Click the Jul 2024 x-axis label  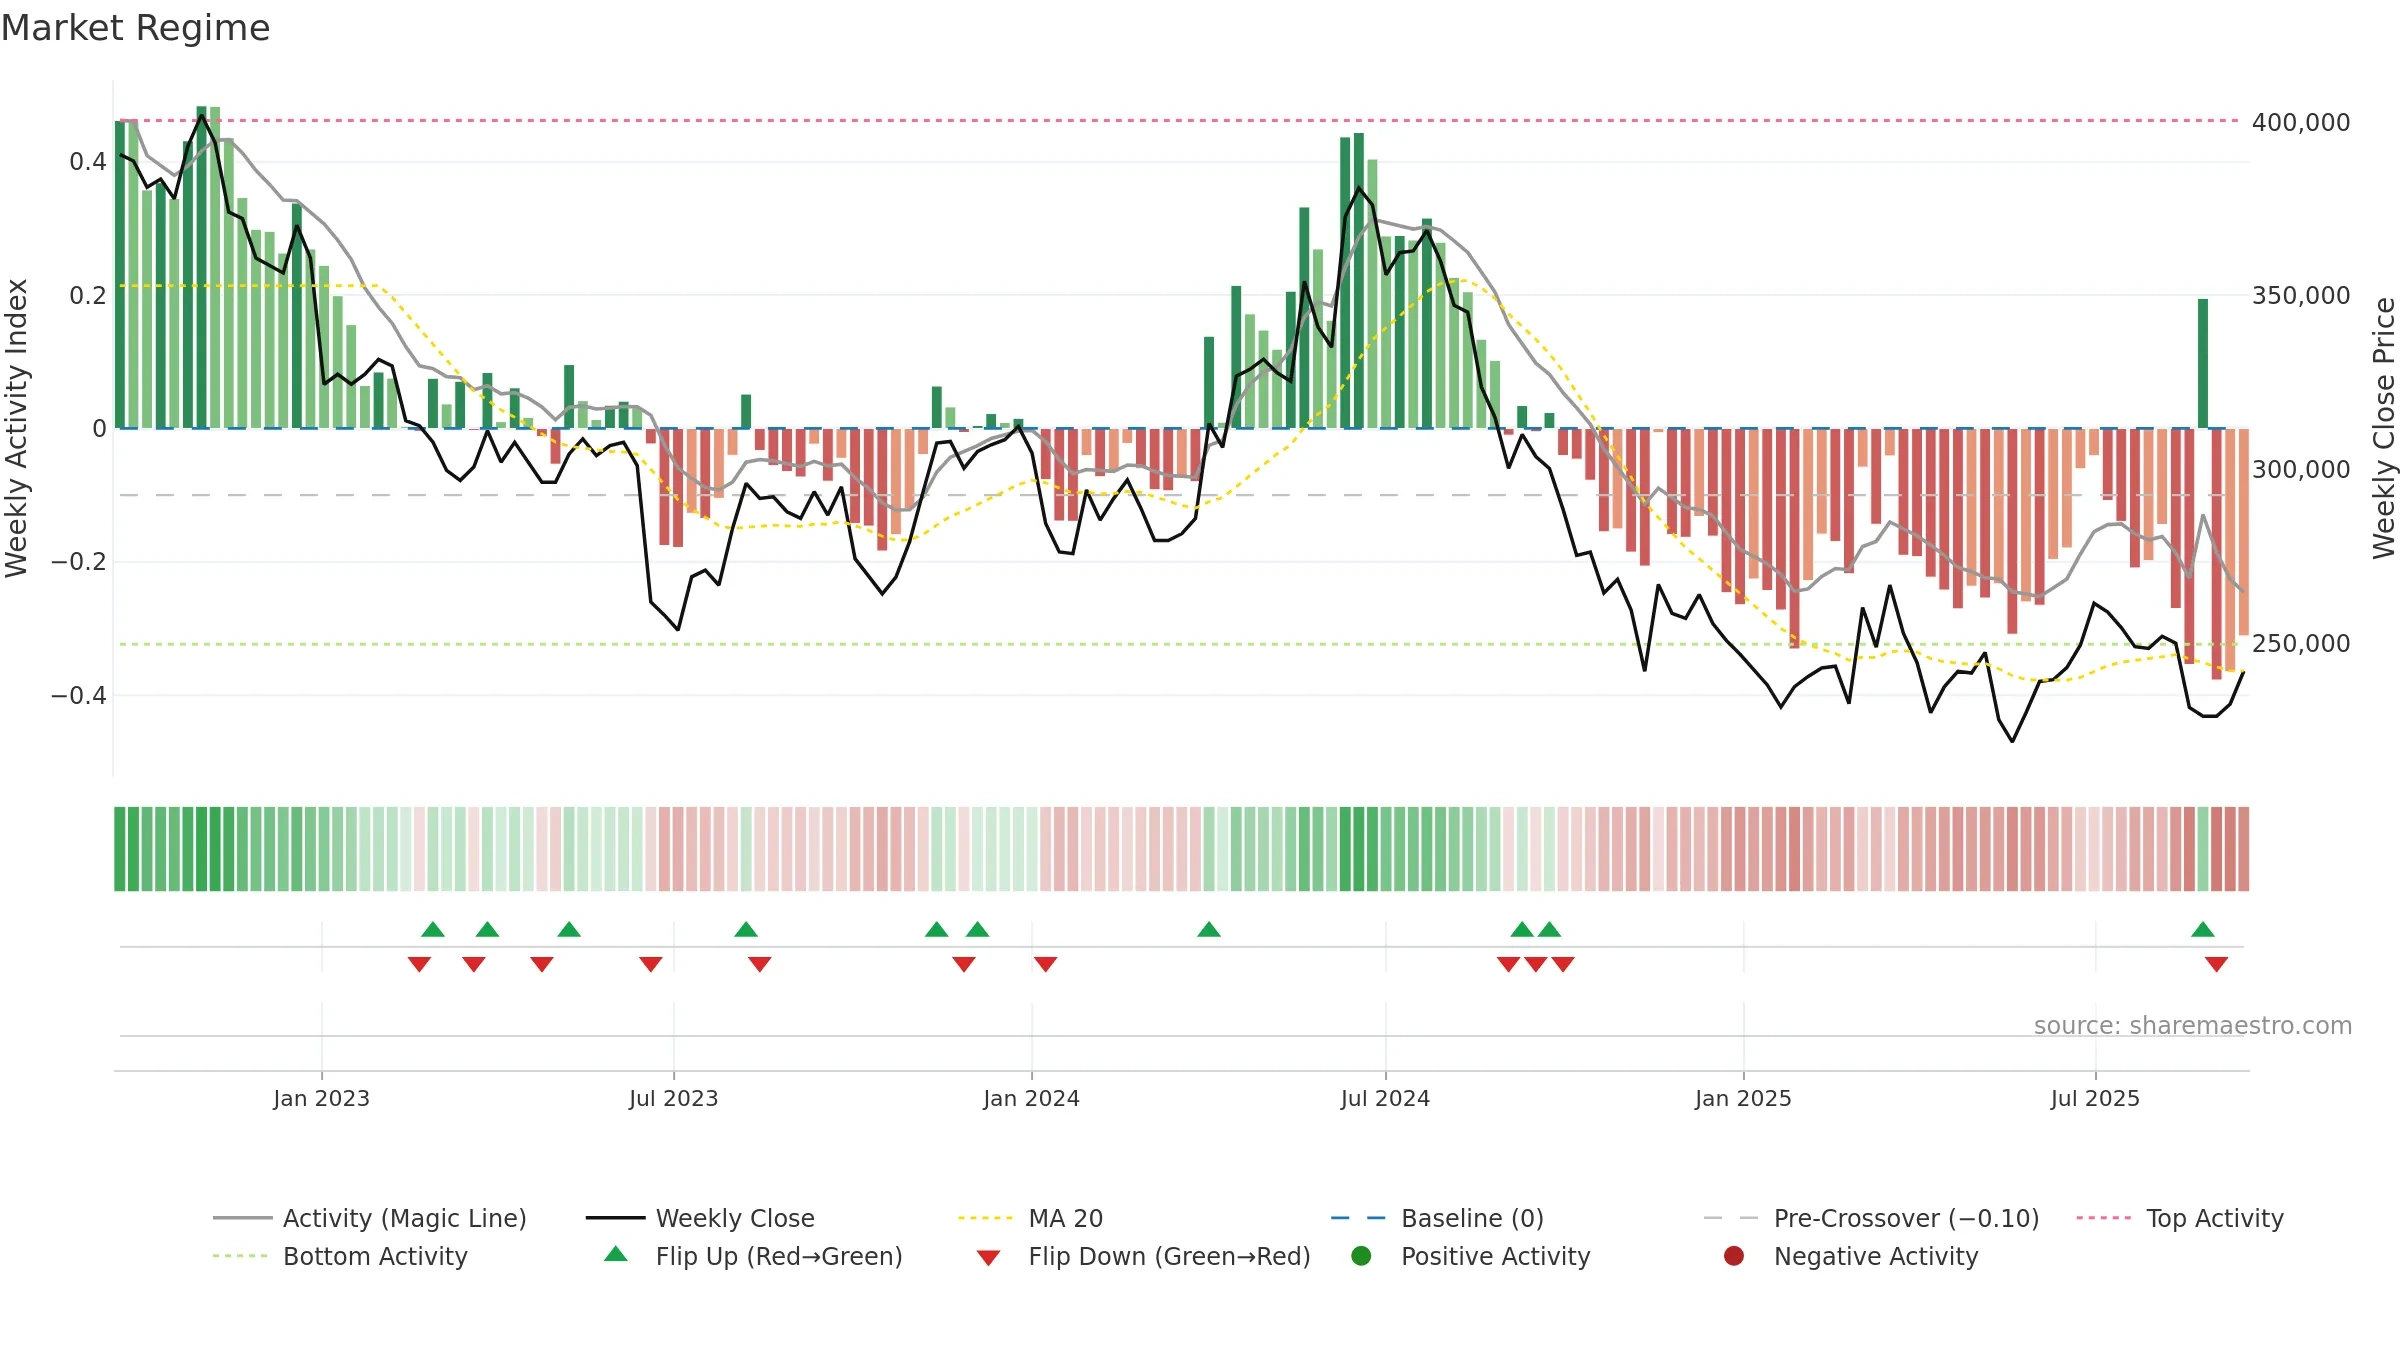click(1386, 1098)
